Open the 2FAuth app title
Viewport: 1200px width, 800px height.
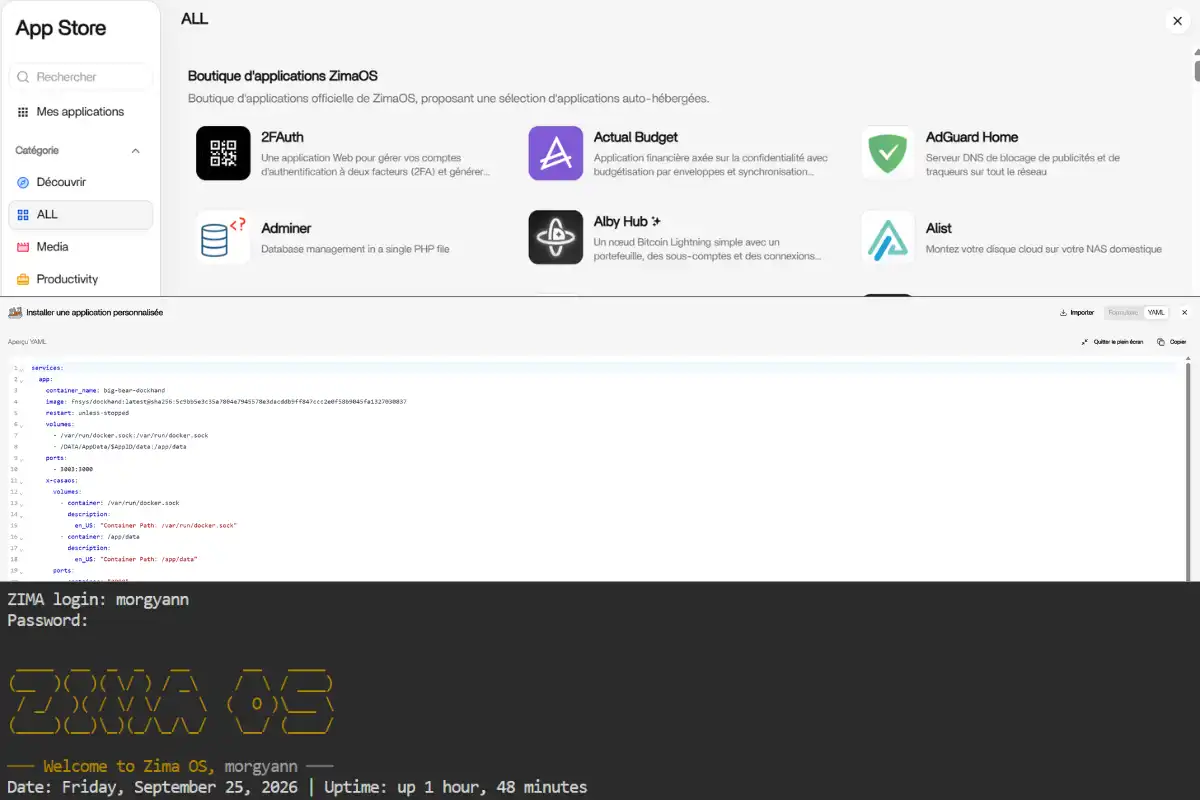pyautogui.click(x=282, y=137)
